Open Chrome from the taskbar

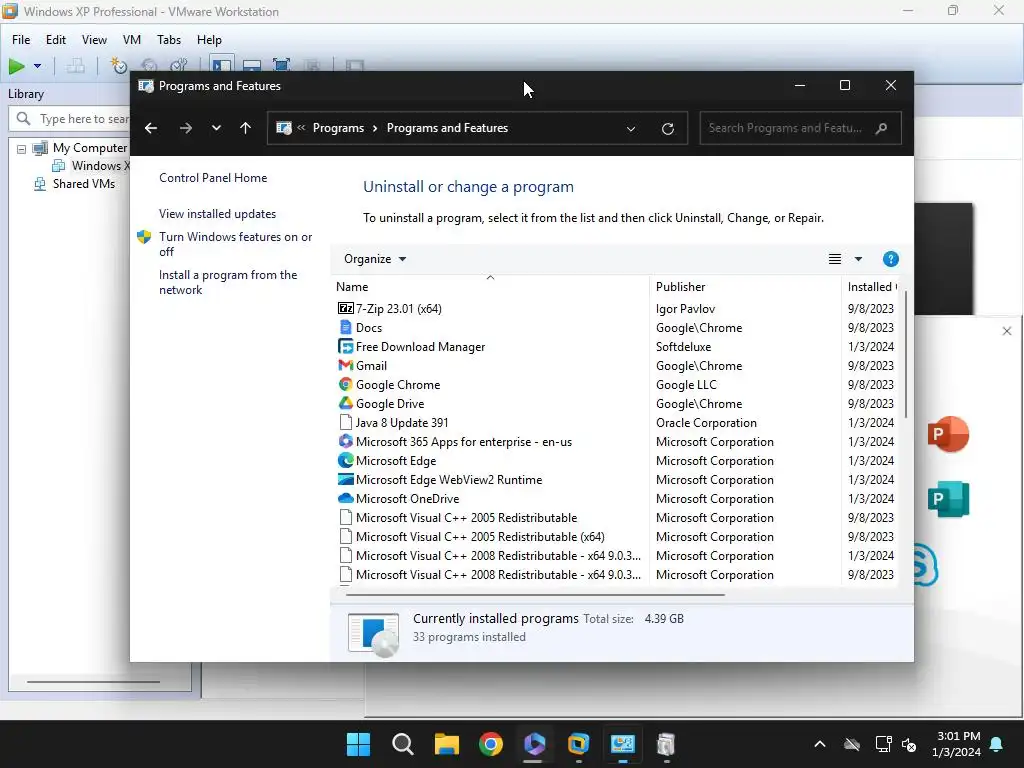pos(490,744)
